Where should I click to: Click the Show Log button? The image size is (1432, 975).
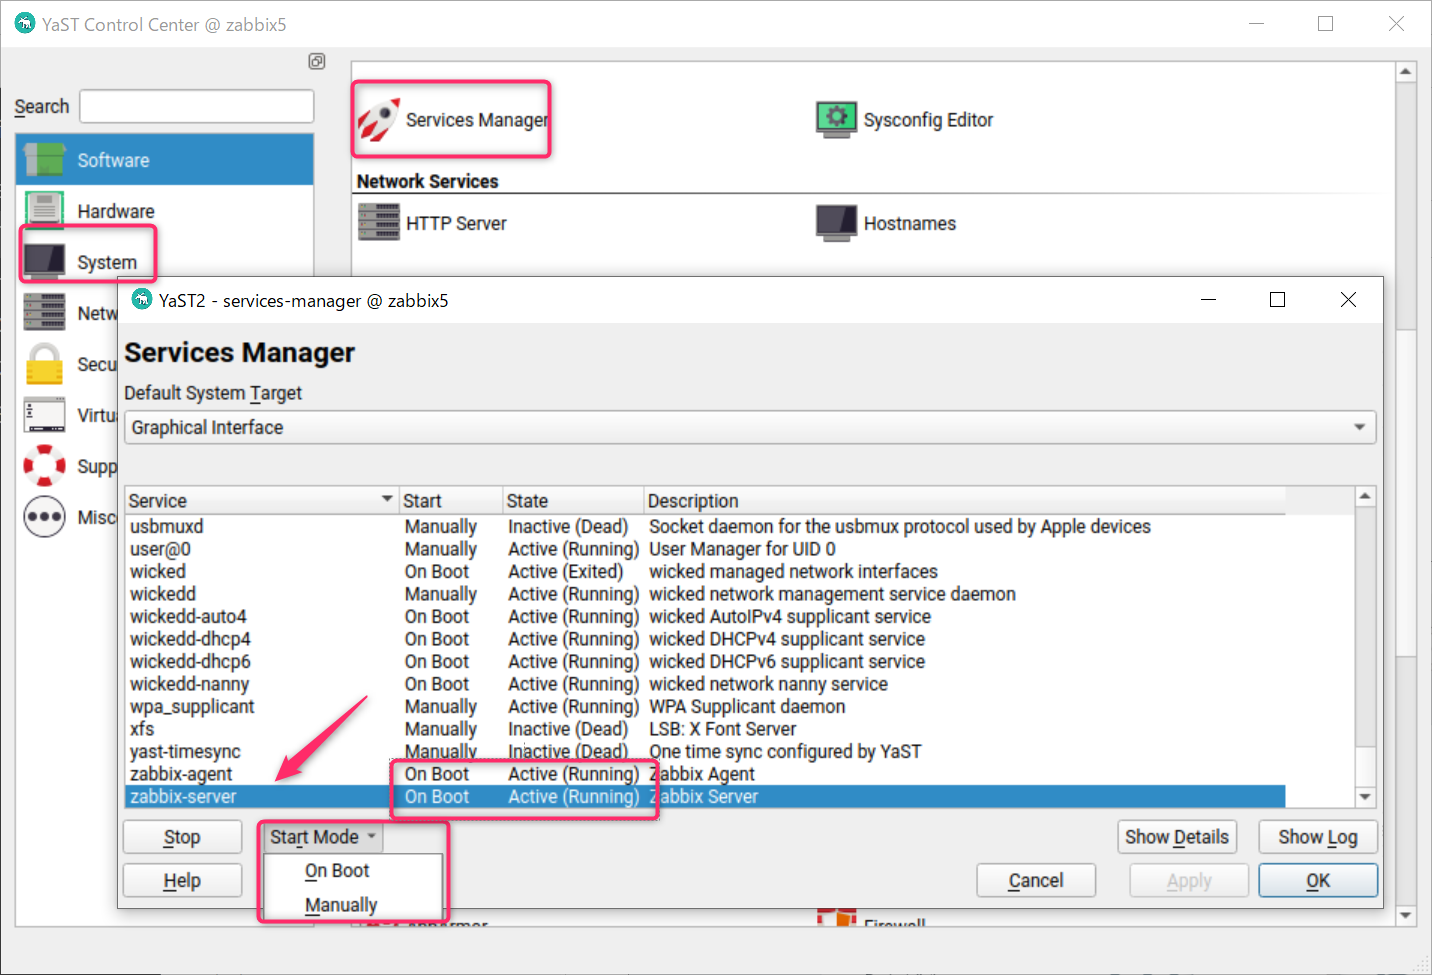pos(1318,837)
